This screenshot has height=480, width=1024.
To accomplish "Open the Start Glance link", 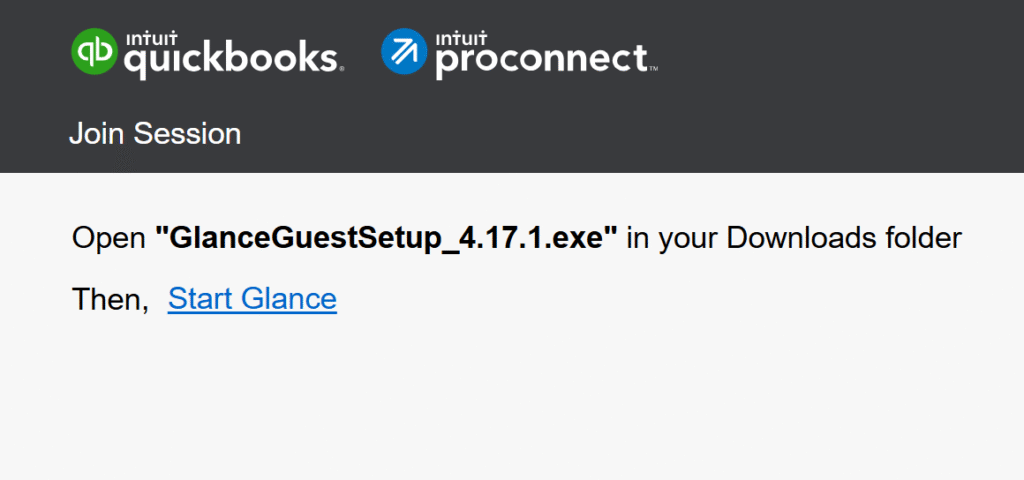I will [x=252, y=298].
